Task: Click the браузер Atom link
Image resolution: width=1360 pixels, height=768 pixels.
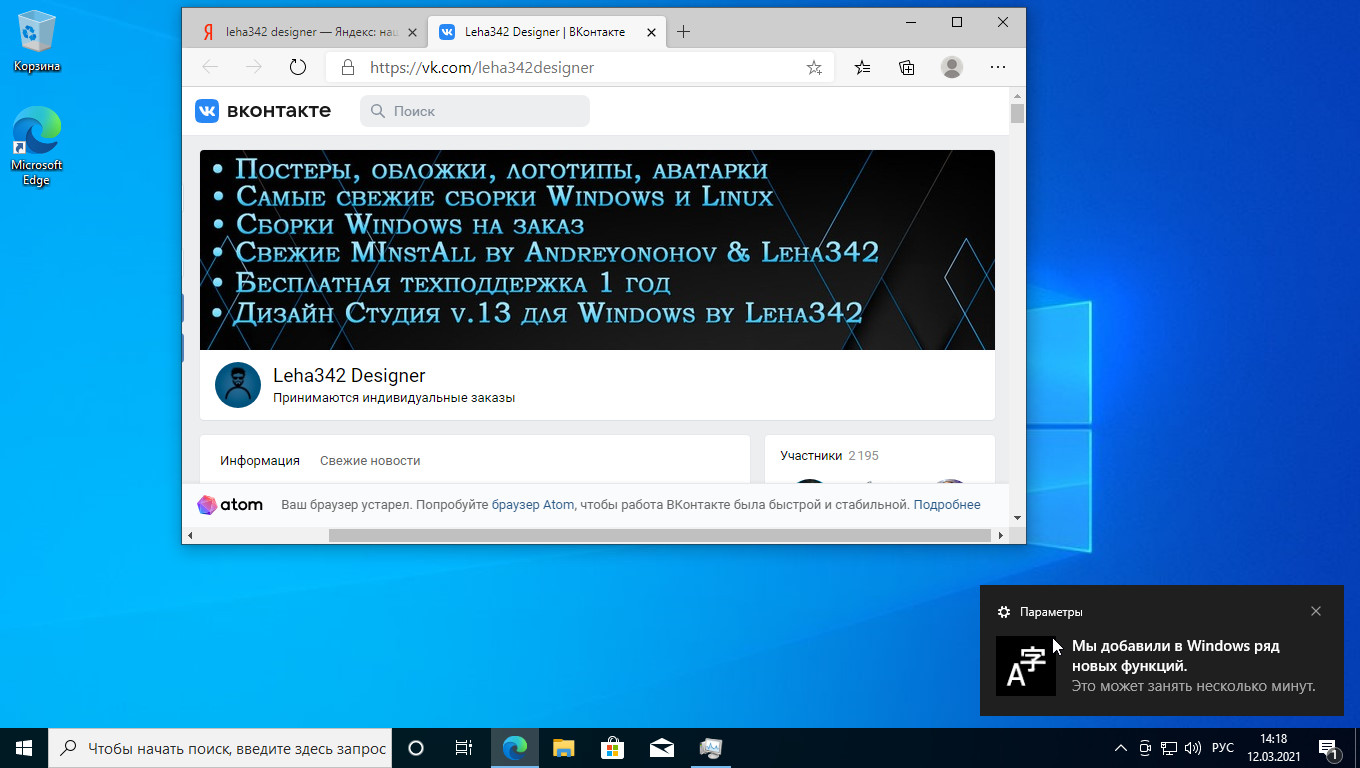Action: [x=532, y=505]
